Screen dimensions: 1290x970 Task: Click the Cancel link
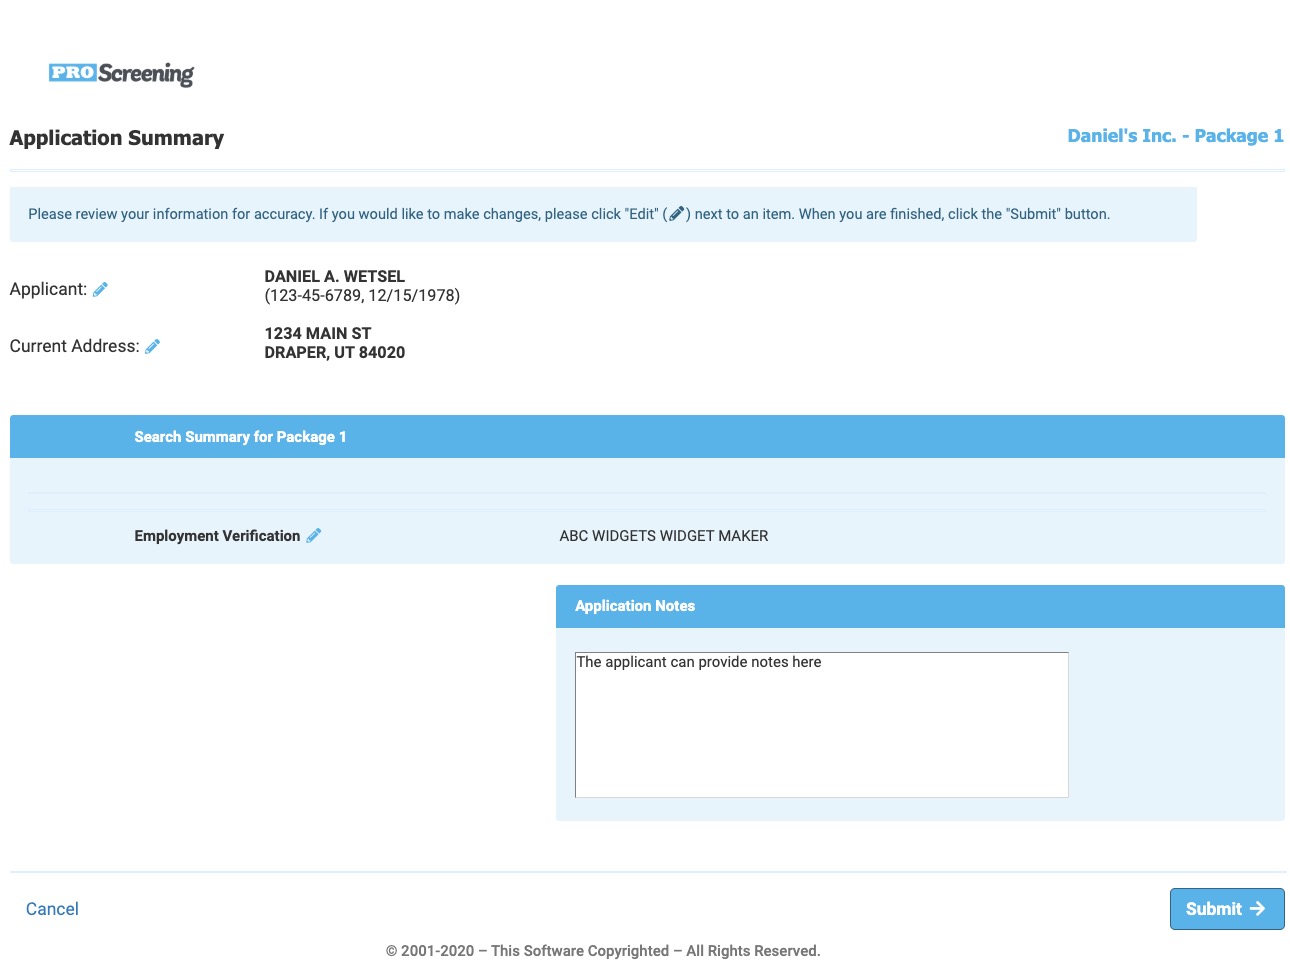[x=52, y=909]
